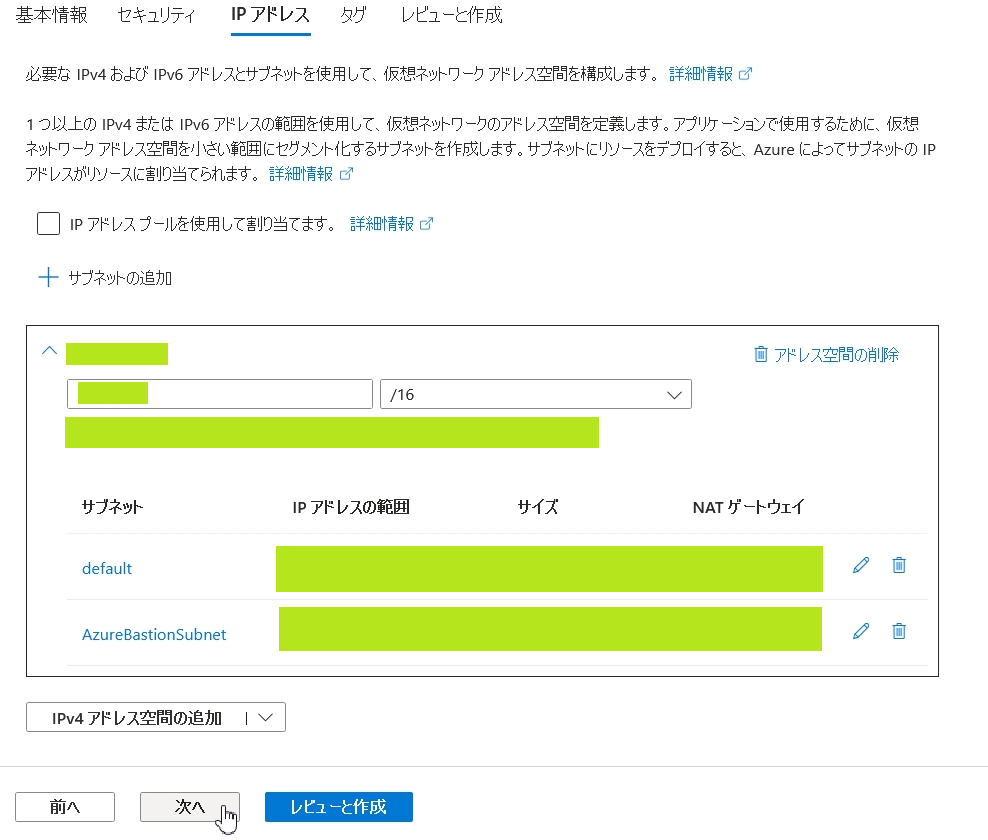This screenshot has width=988, height=840.
Task: Click the trash icon for default subnet
Action: coord(898,565)
